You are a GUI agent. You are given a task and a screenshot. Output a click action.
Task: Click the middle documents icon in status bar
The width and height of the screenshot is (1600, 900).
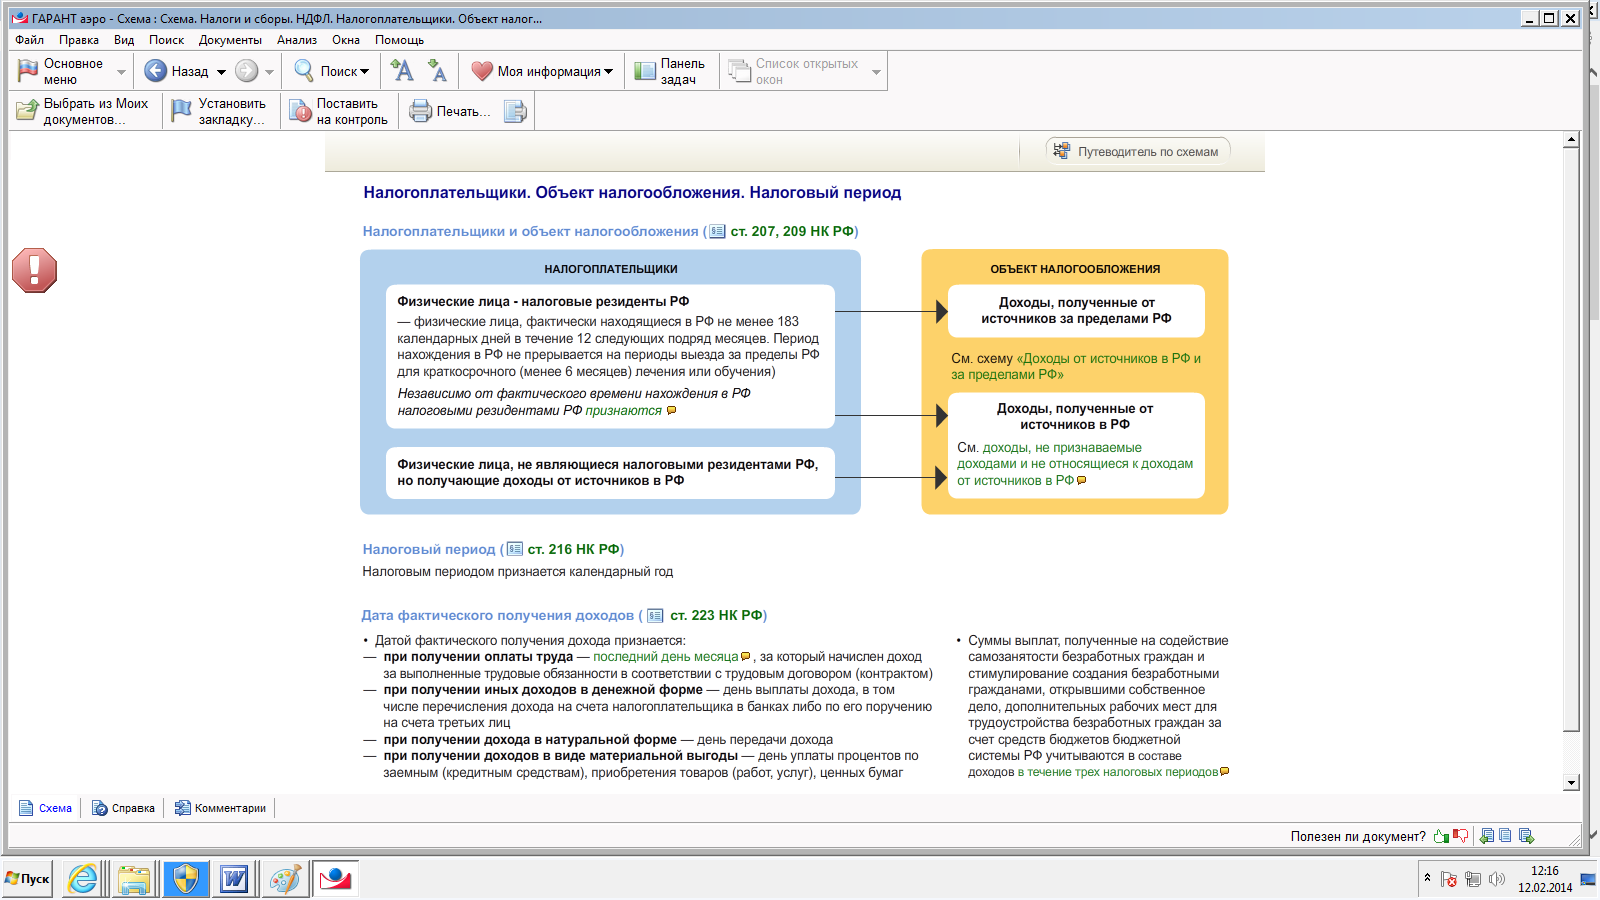pyautogui.click(x=1506, y=836)
